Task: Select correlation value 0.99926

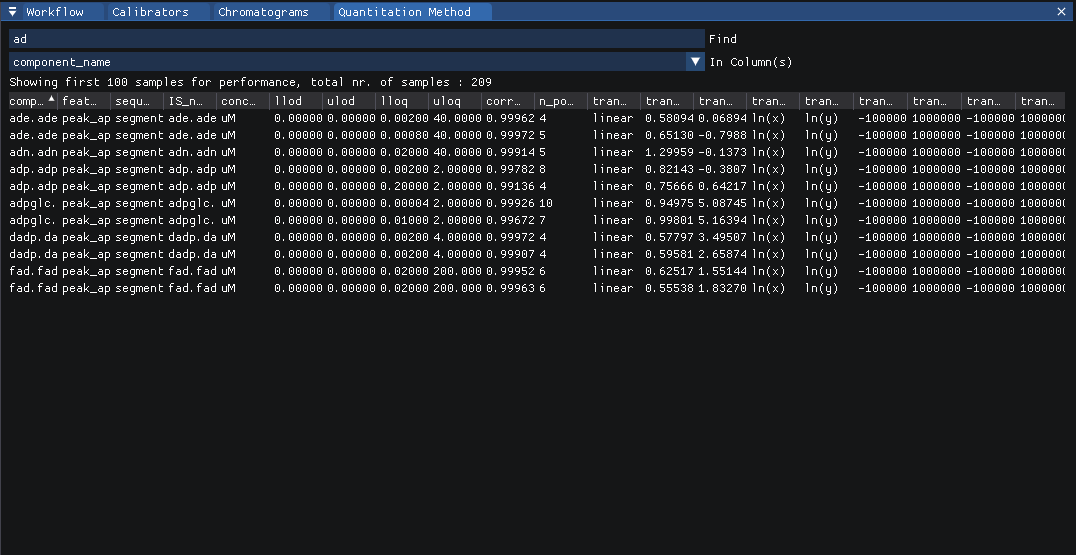Action: 510,203
